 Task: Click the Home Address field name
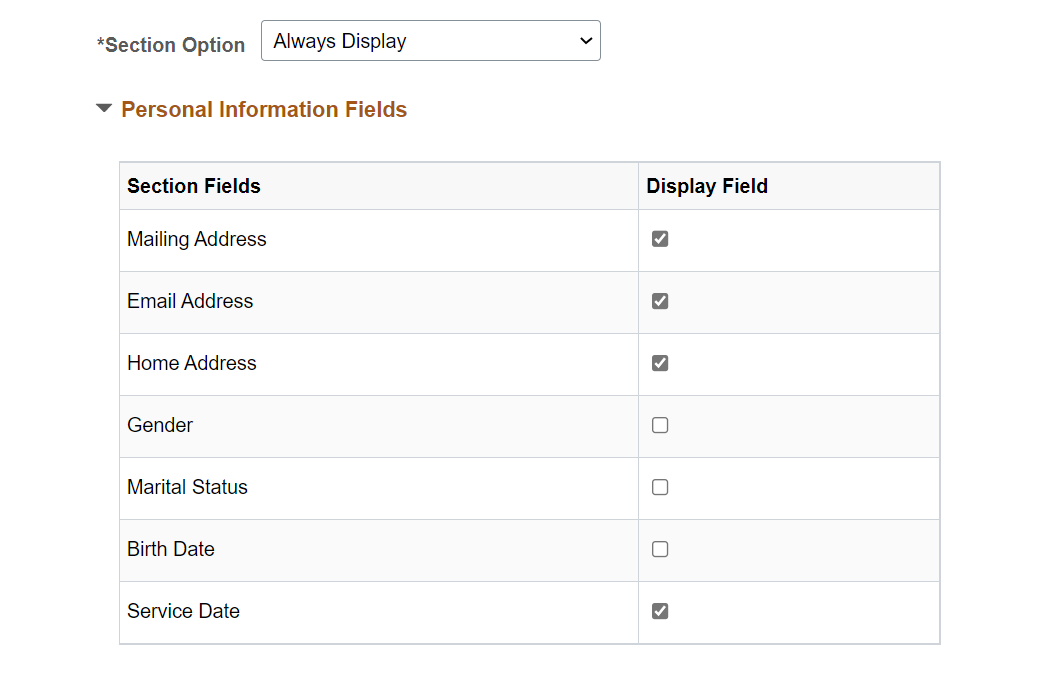pos(192,363)
